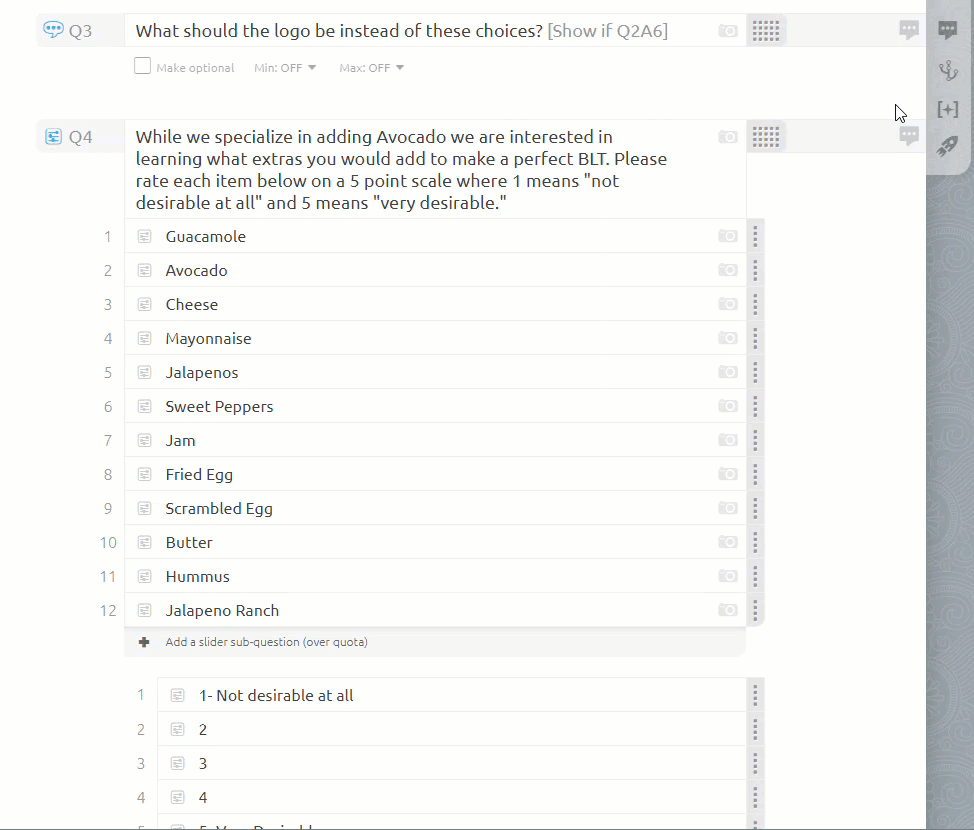Viewport: 974px width, 830px height.
Task: Click the Q3 question number label
Action: [80, 31]
